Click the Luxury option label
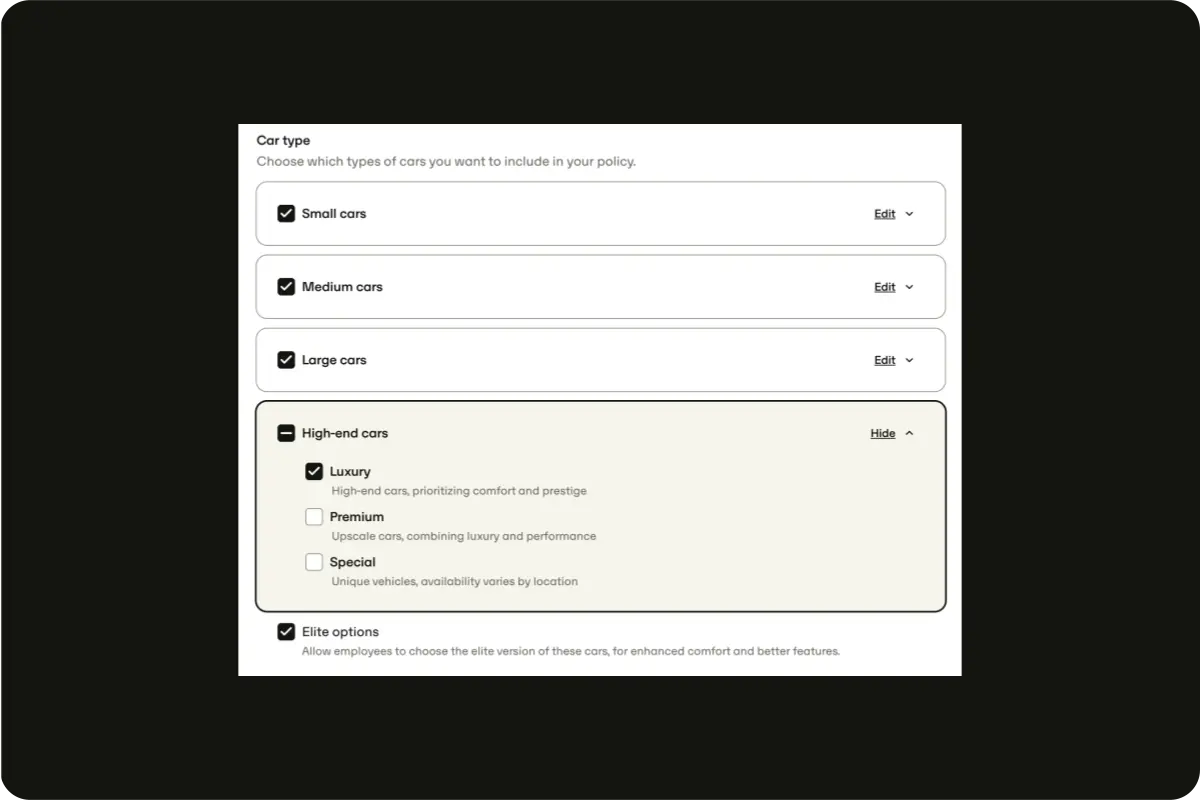The width and height of the screenshot is (1200, 800). click(350, 471)
